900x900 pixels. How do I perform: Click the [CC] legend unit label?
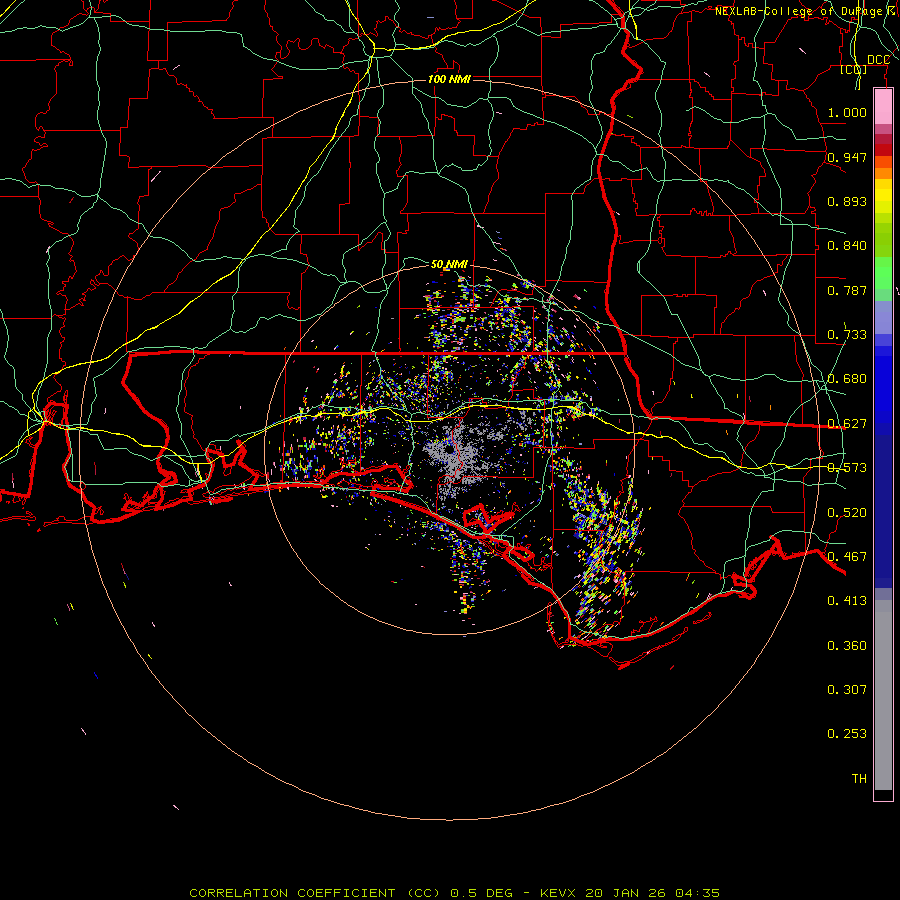pos(853,69)
